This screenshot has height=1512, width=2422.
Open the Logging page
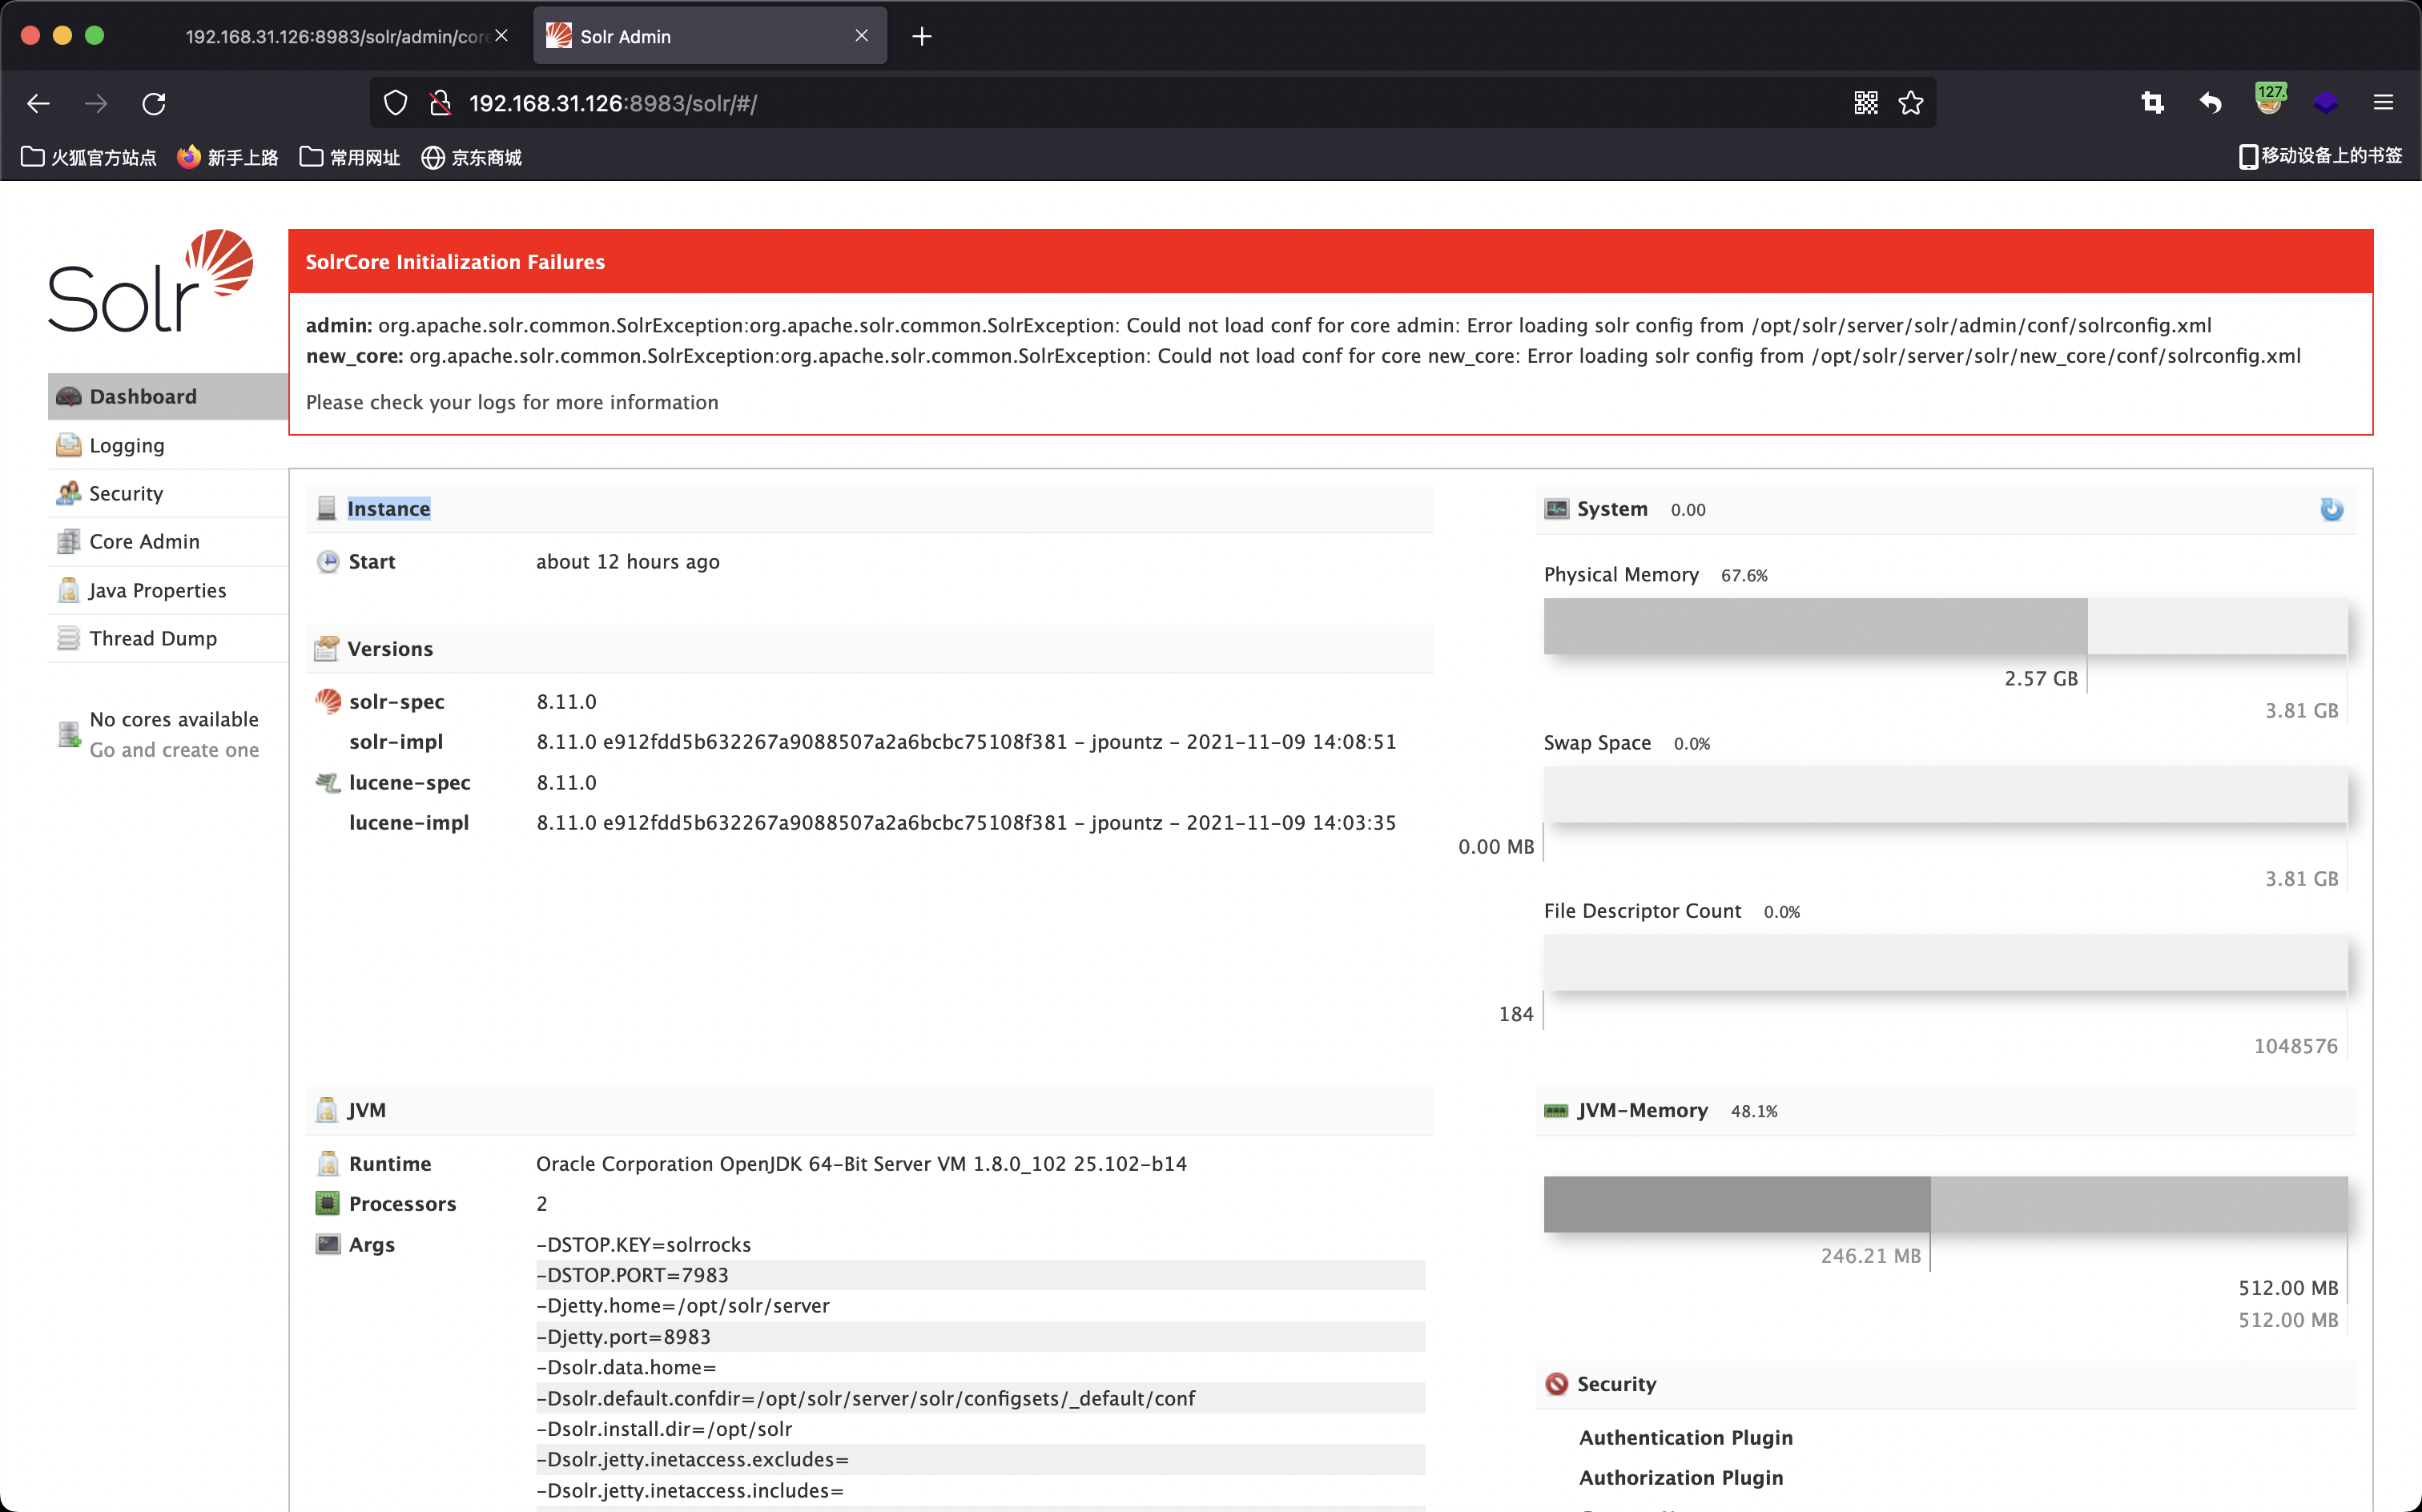126,445
